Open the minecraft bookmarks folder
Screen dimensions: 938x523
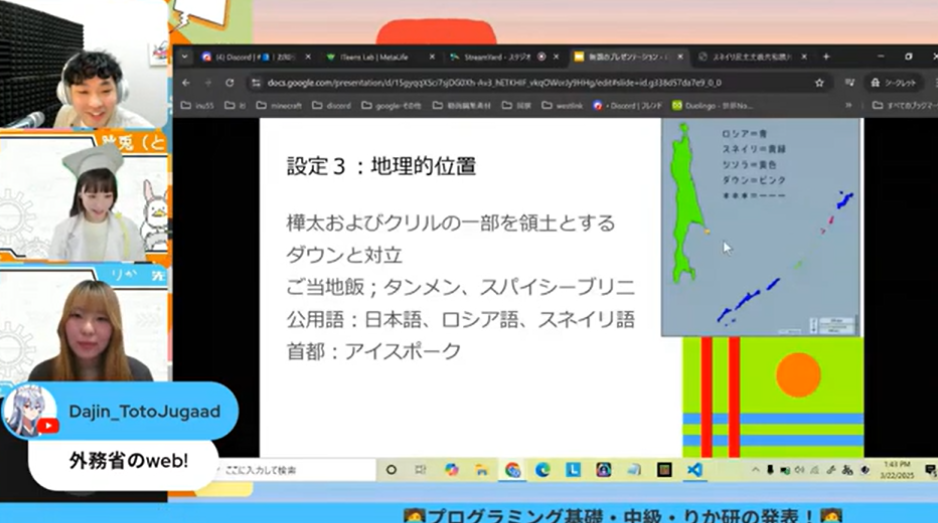pyautogui.click(x=279, y=106)
